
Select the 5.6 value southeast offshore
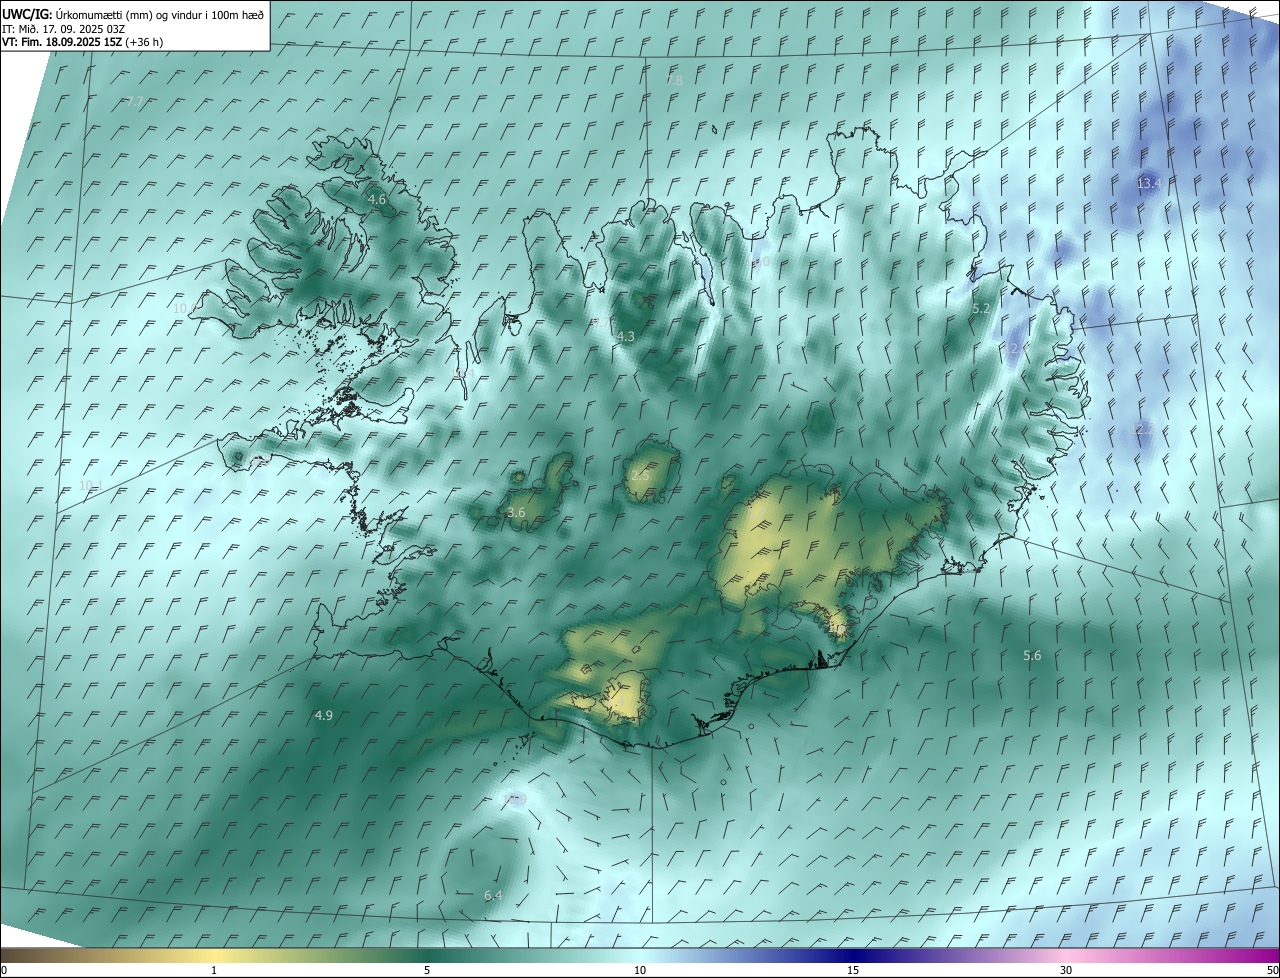point(1032,656)
